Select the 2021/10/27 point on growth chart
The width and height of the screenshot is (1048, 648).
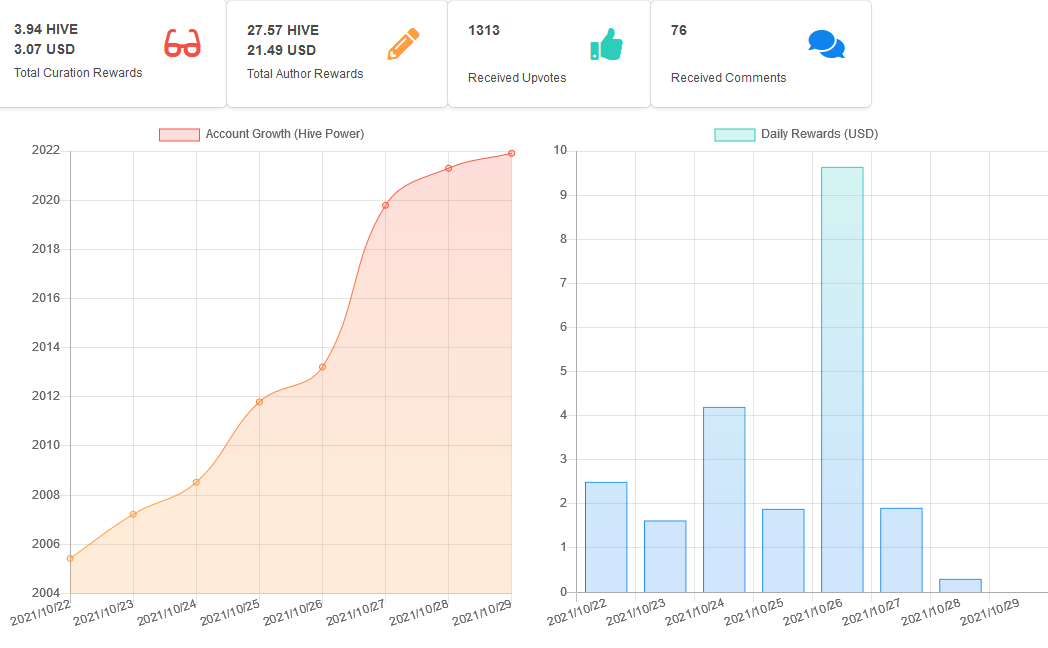tap(386, 206)
